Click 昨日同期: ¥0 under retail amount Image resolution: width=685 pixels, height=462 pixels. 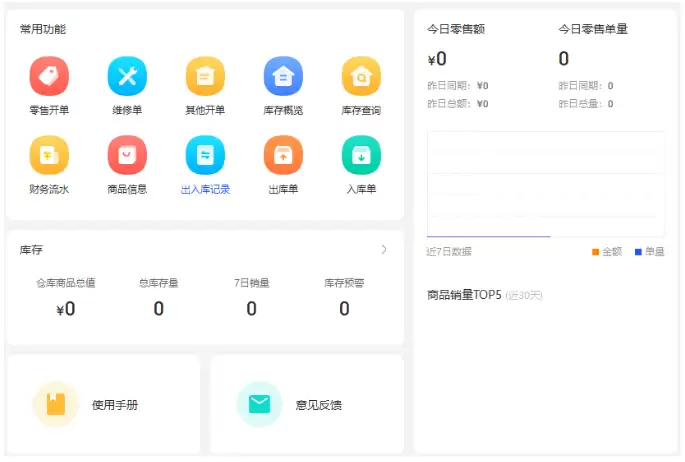tap(457, 86)
